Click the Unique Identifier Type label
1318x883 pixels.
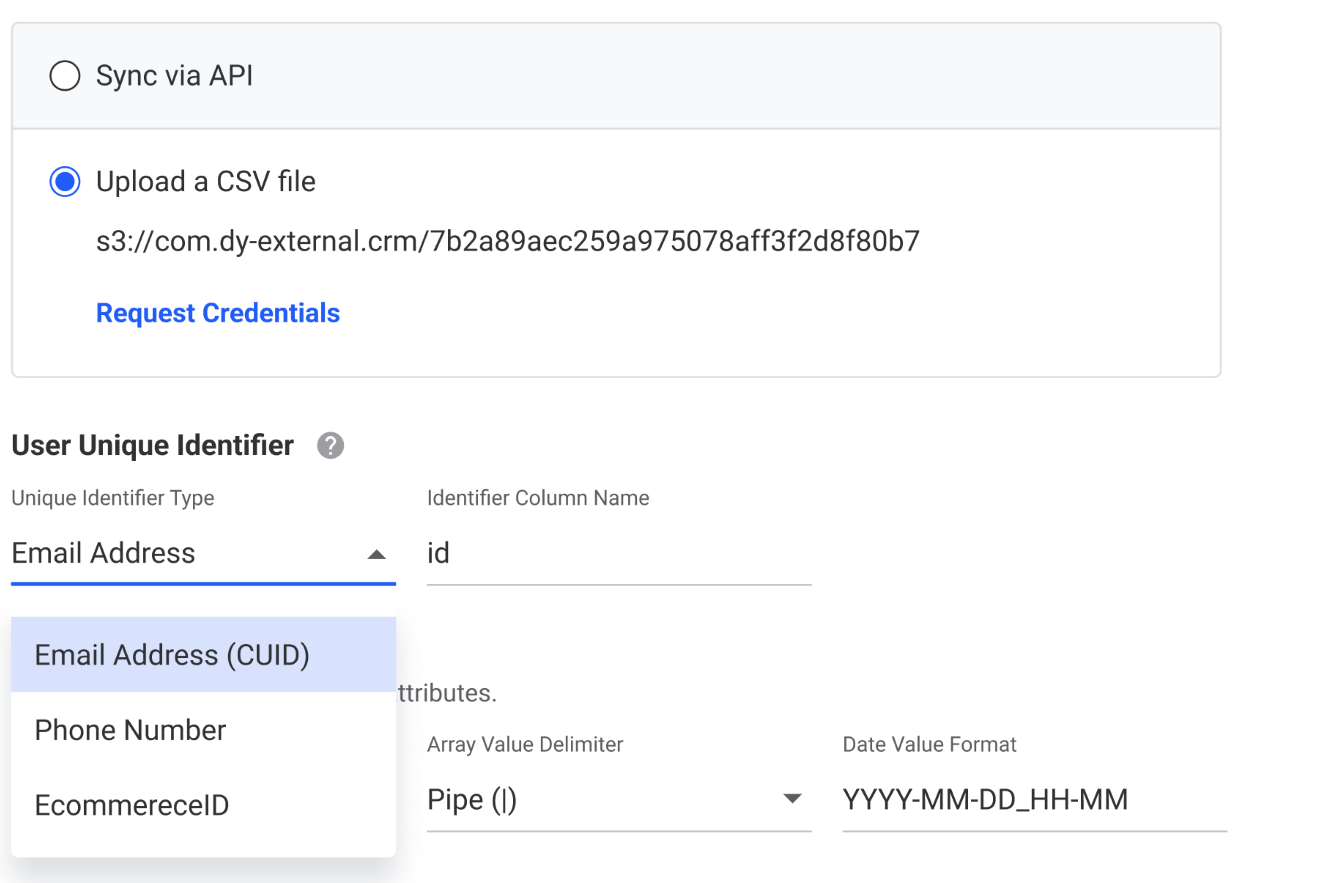[x=113, y=498]
